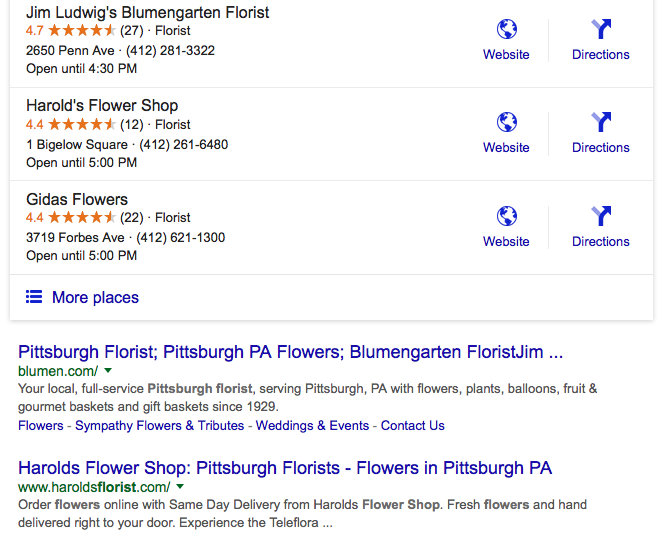
Task: Click globe Website icon for Gidas Flowers
Action: [506, 216]
